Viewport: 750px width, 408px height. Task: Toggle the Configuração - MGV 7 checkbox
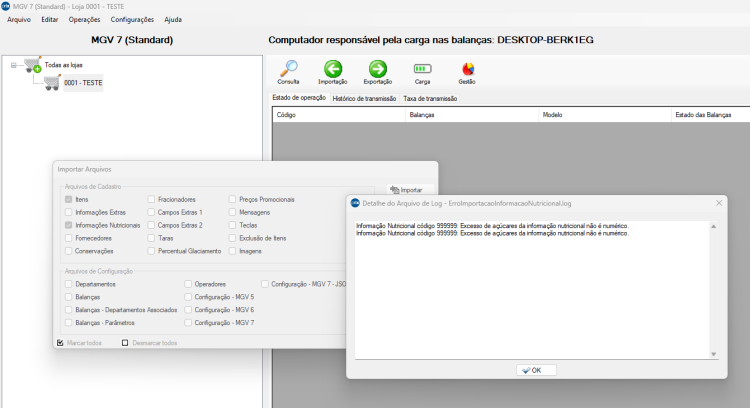click(x=188, y=323)
